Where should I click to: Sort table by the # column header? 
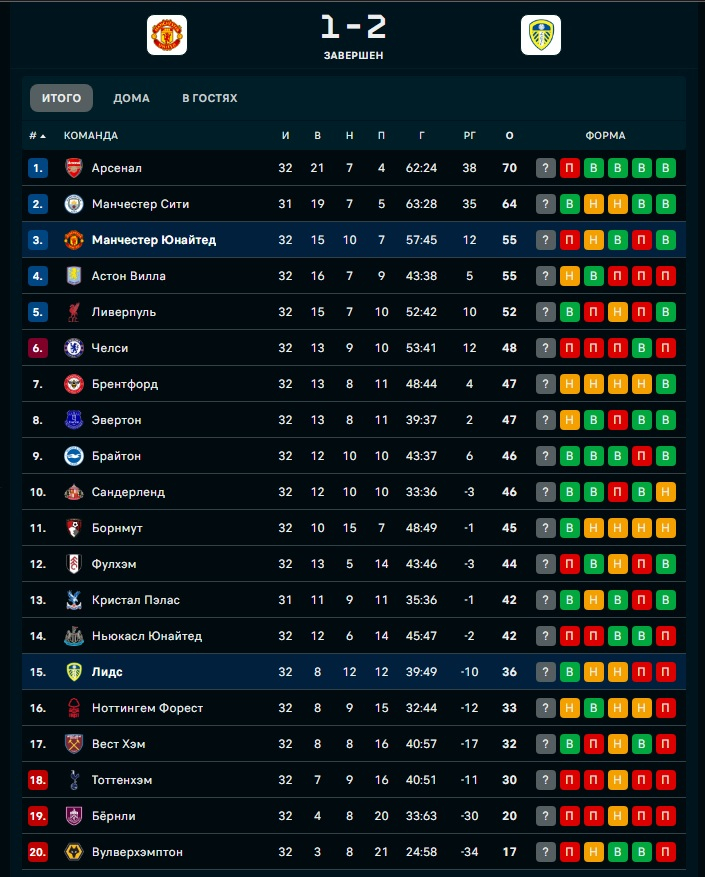[x=37, y=136]
